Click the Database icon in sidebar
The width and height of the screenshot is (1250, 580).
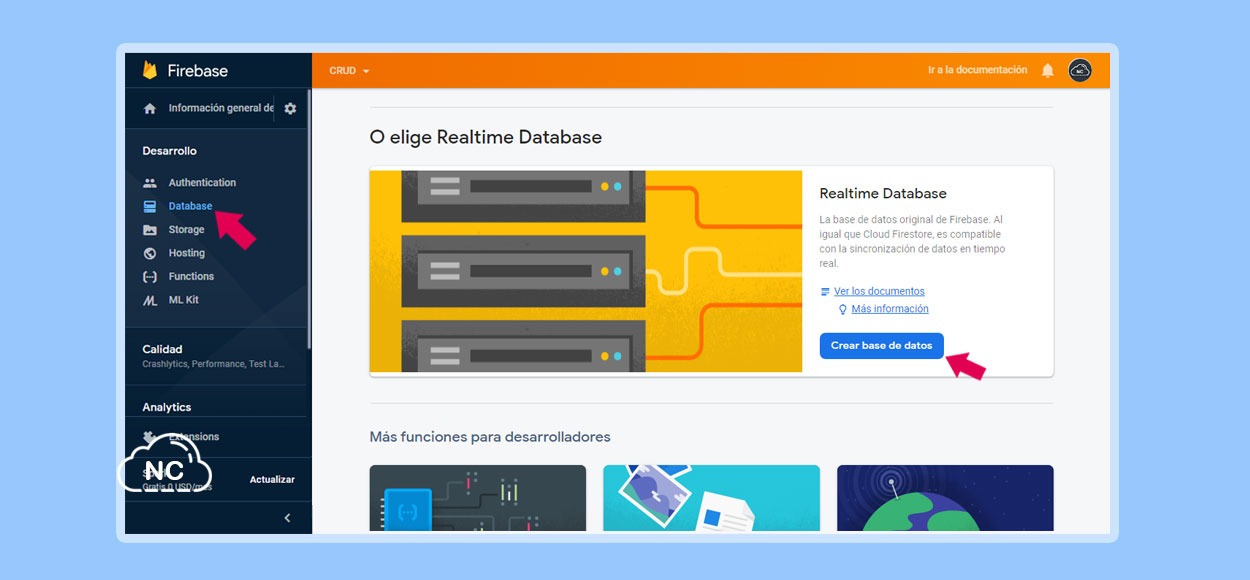[150, 206]
